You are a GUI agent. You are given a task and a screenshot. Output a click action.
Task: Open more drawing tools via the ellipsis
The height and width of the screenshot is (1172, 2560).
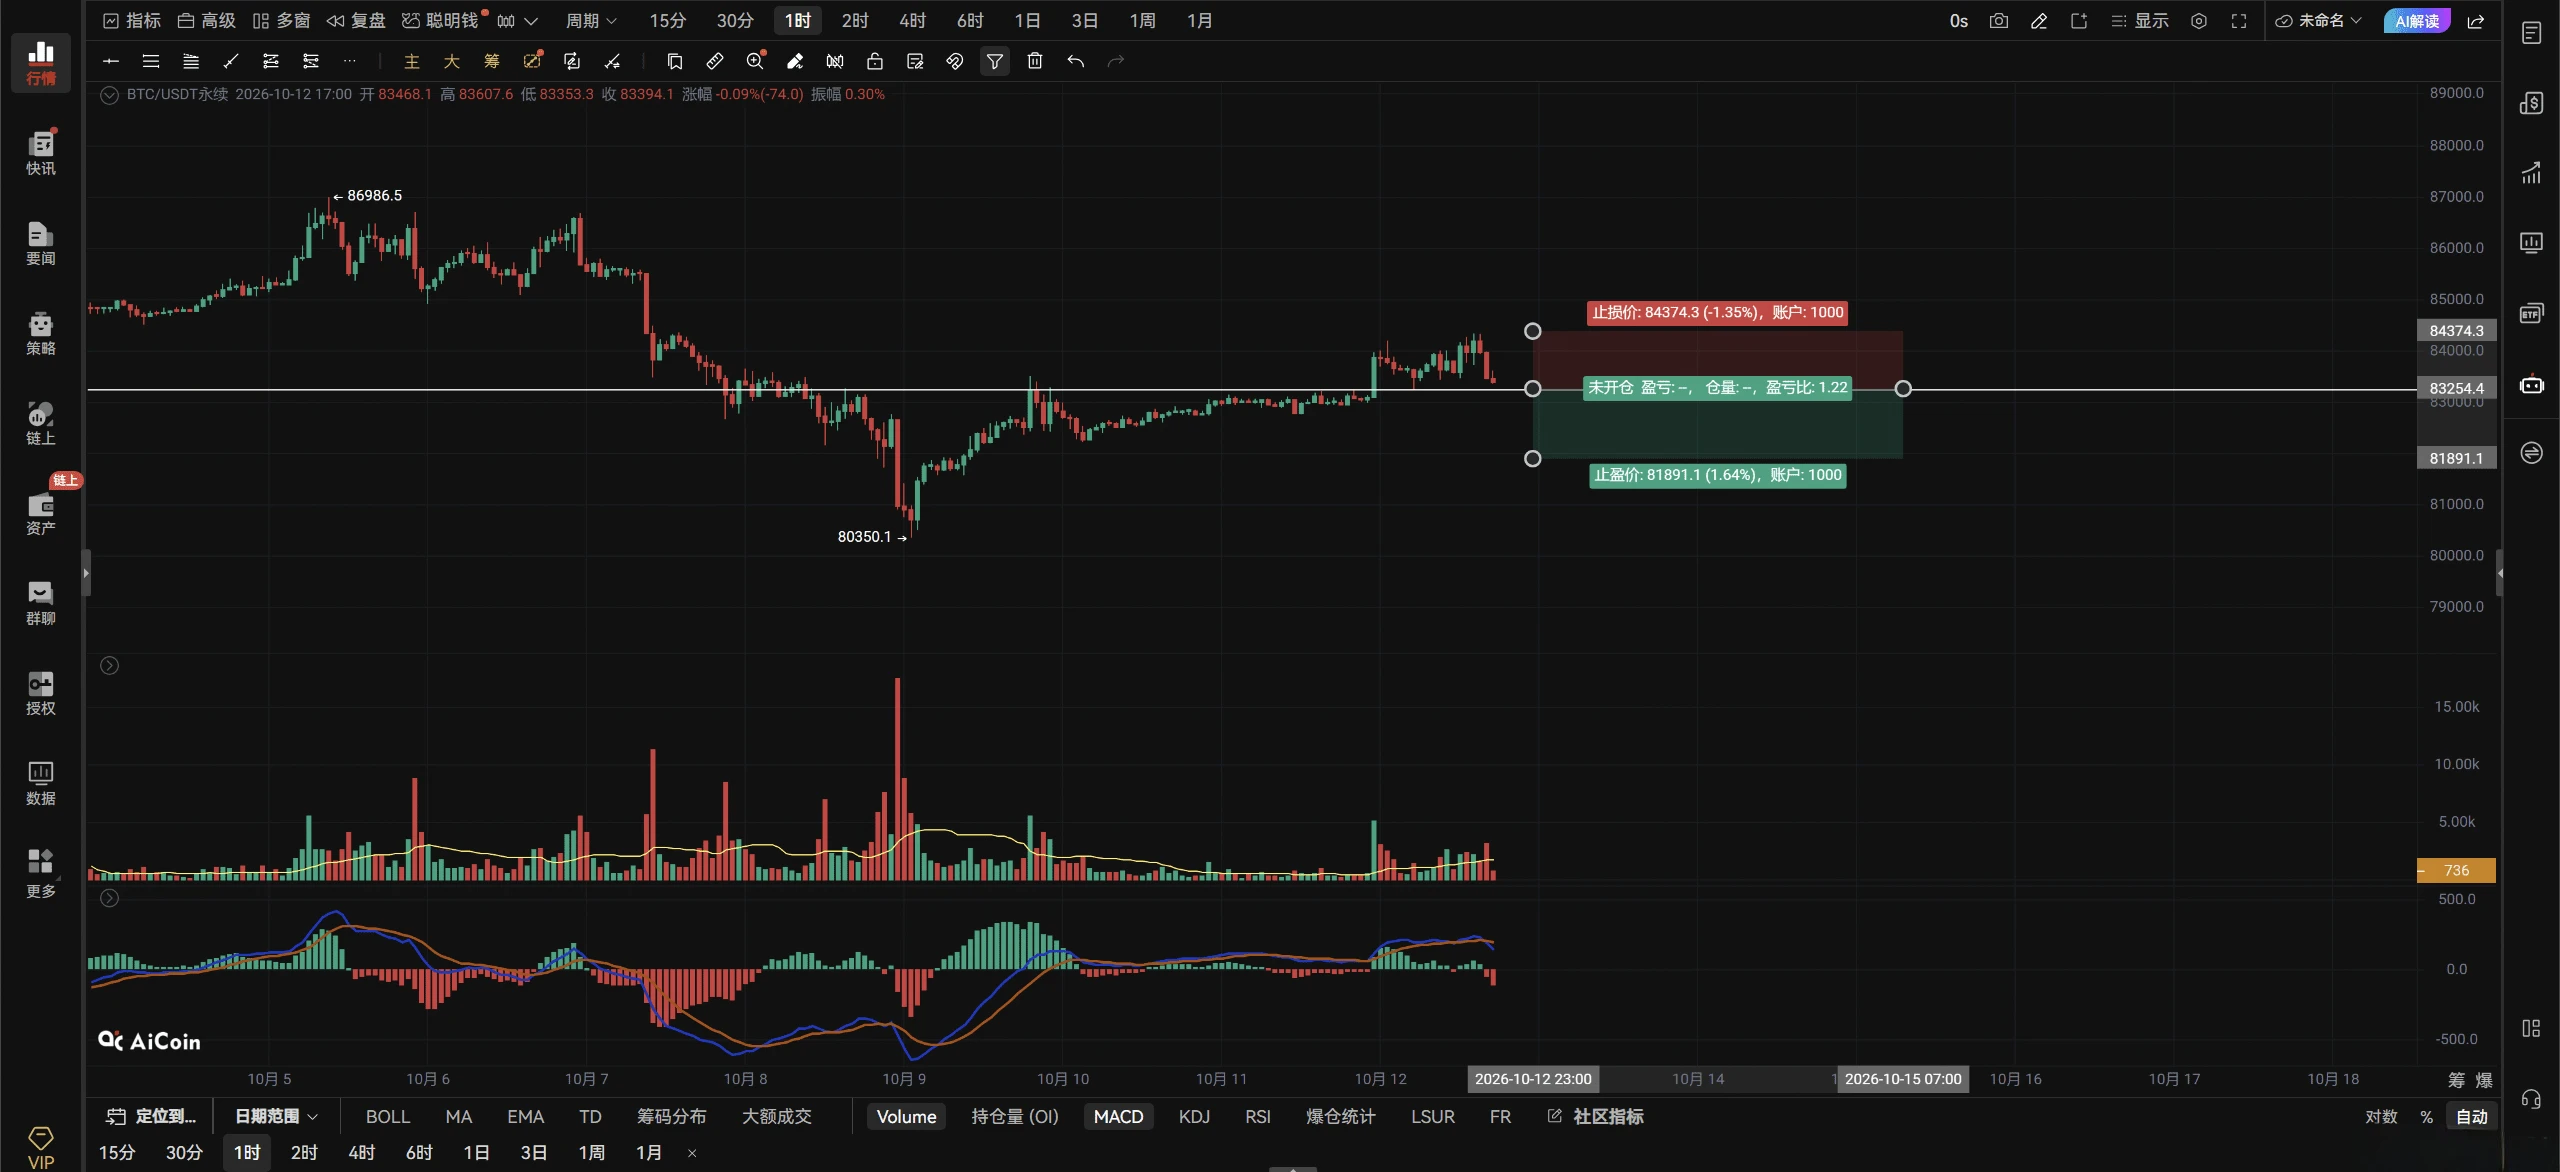pyautogui.click(x=350, y=61)
